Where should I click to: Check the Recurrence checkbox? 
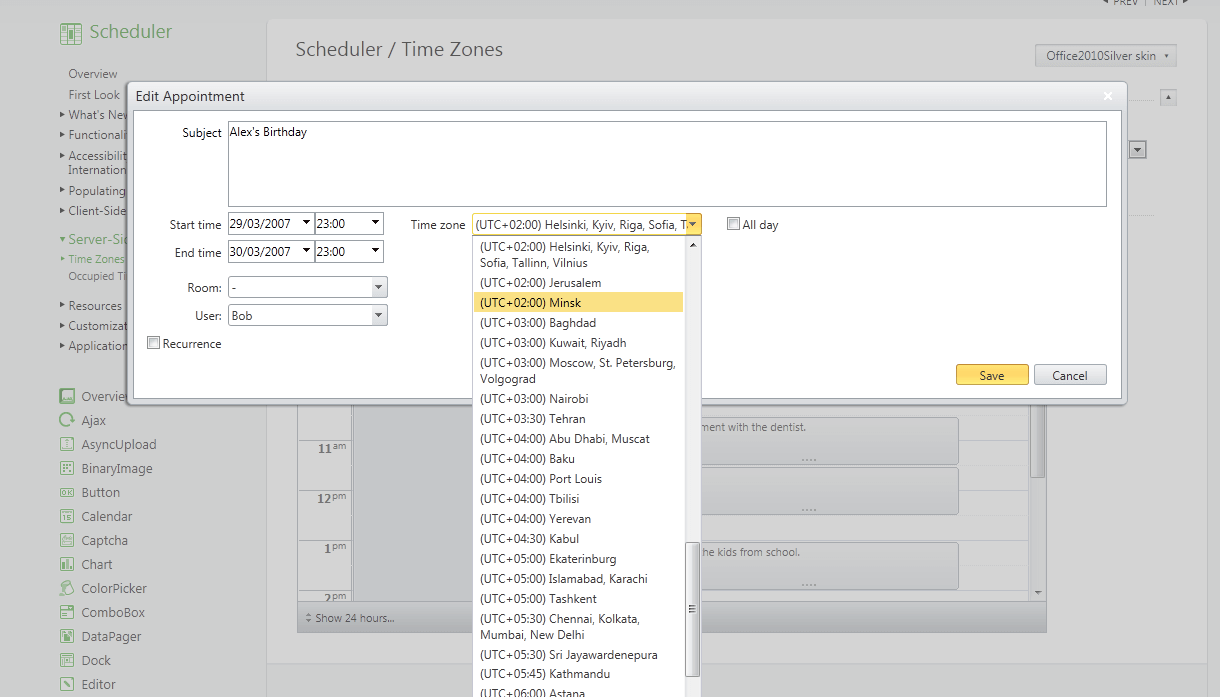pos(153,343)
